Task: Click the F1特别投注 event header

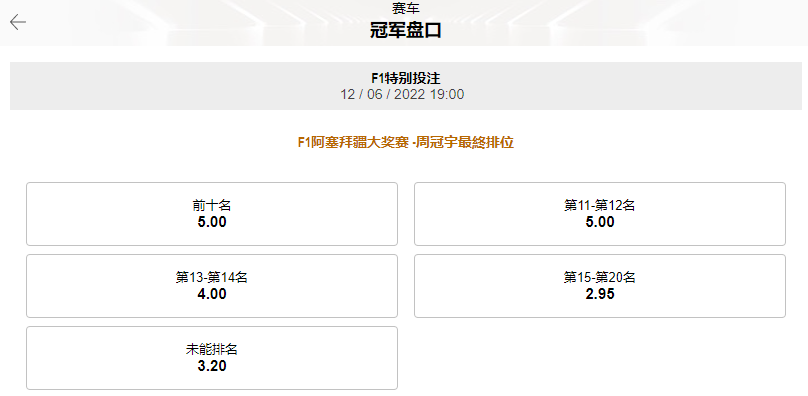Action: 406,78
